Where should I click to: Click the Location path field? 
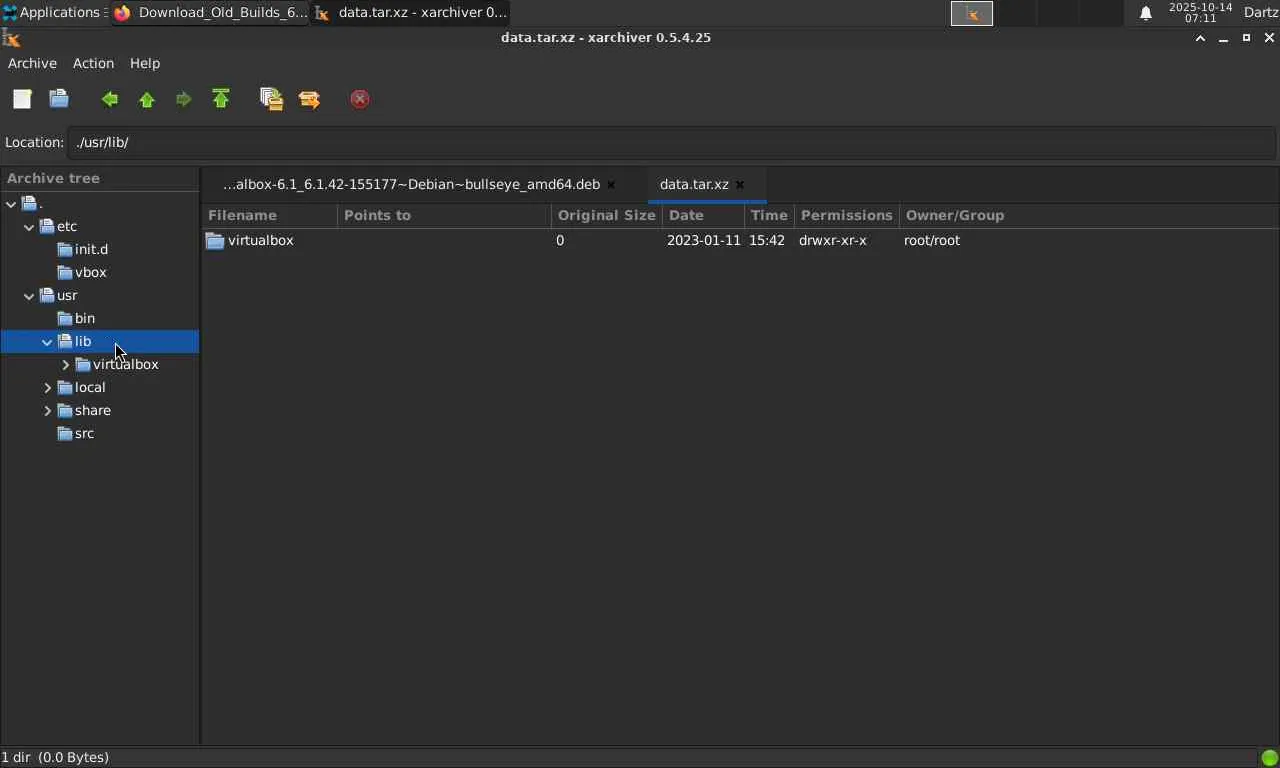point(672,143)
